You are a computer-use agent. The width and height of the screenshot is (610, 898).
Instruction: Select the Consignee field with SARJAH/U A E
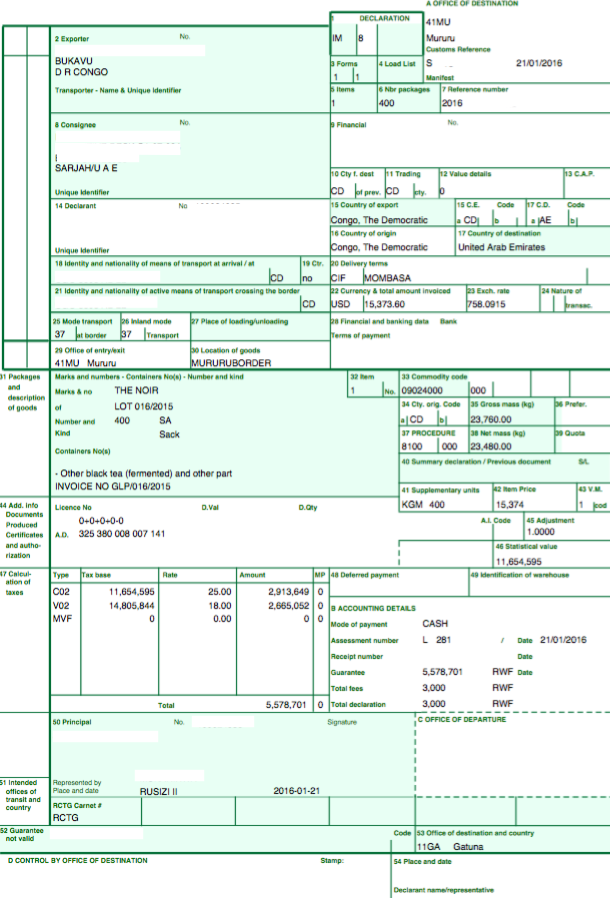pyautogui.click(x=86, y=167)
